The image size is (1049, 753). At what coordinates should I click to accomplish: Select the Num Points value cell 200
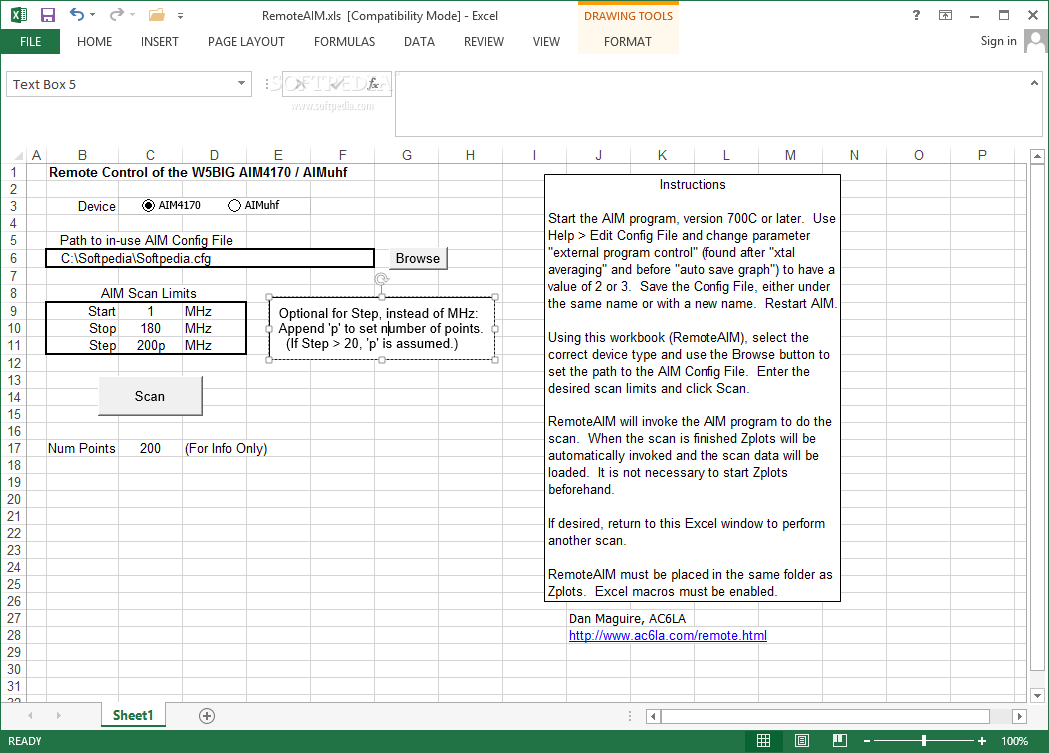(151, 448)
